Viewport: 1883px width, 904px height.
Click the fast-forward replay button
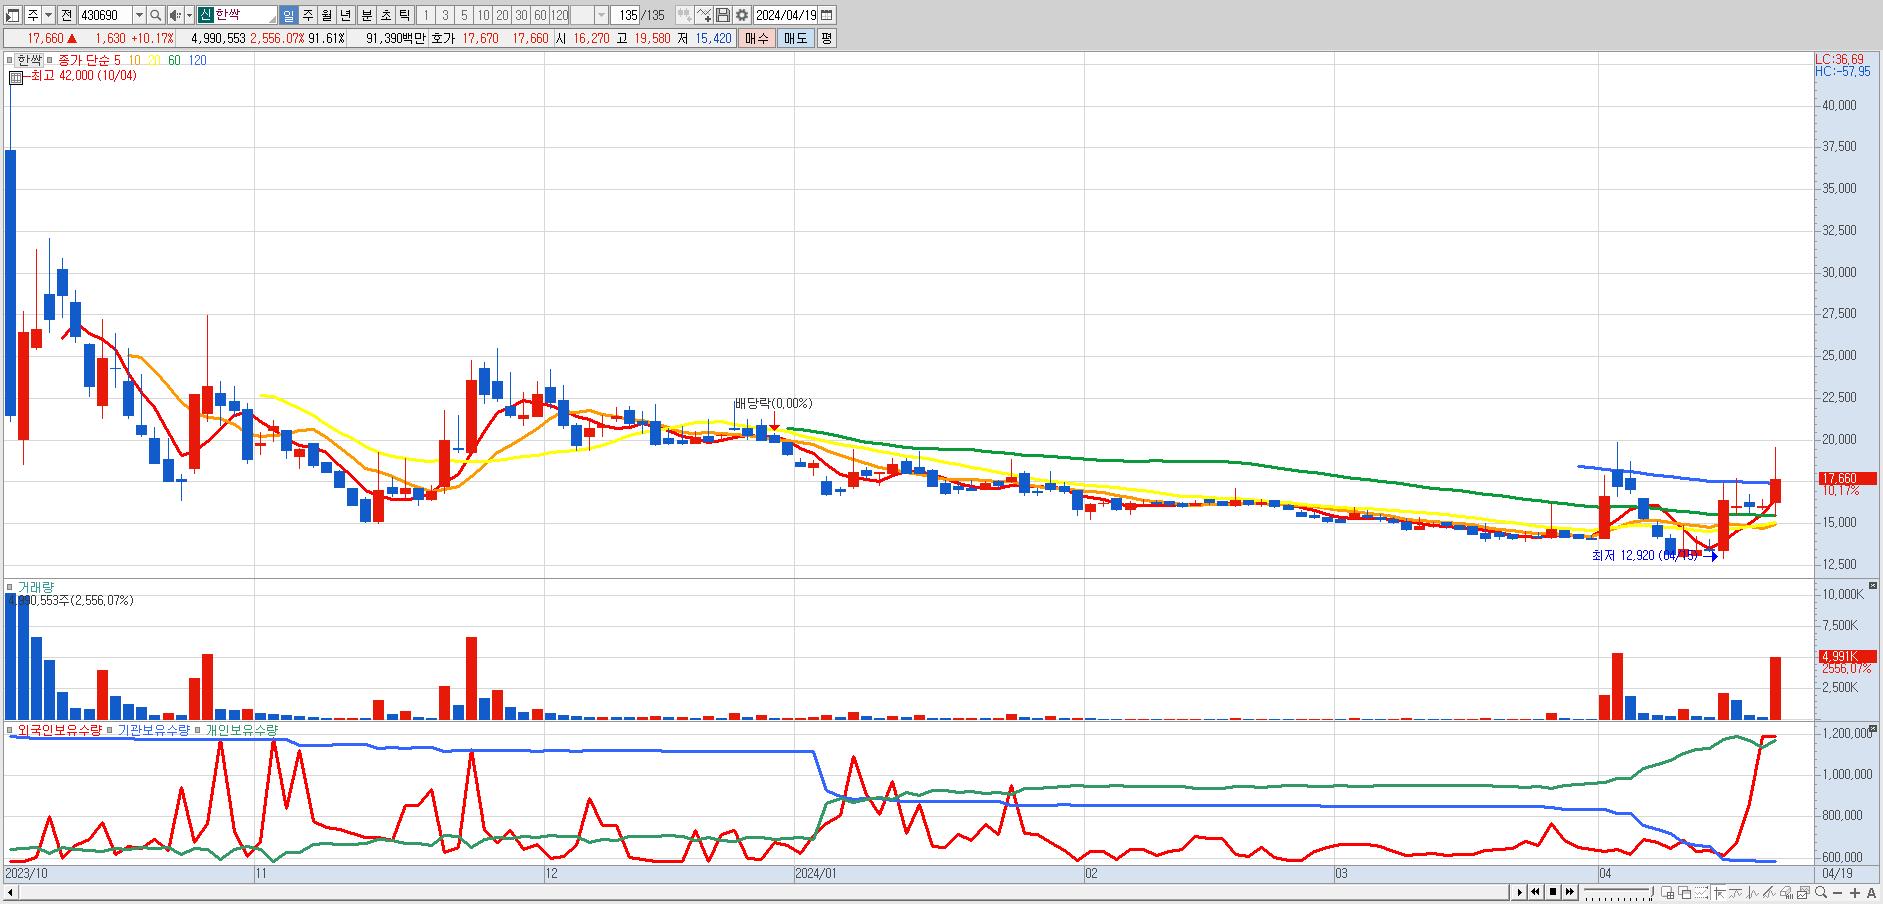[x=1570, y=892]
